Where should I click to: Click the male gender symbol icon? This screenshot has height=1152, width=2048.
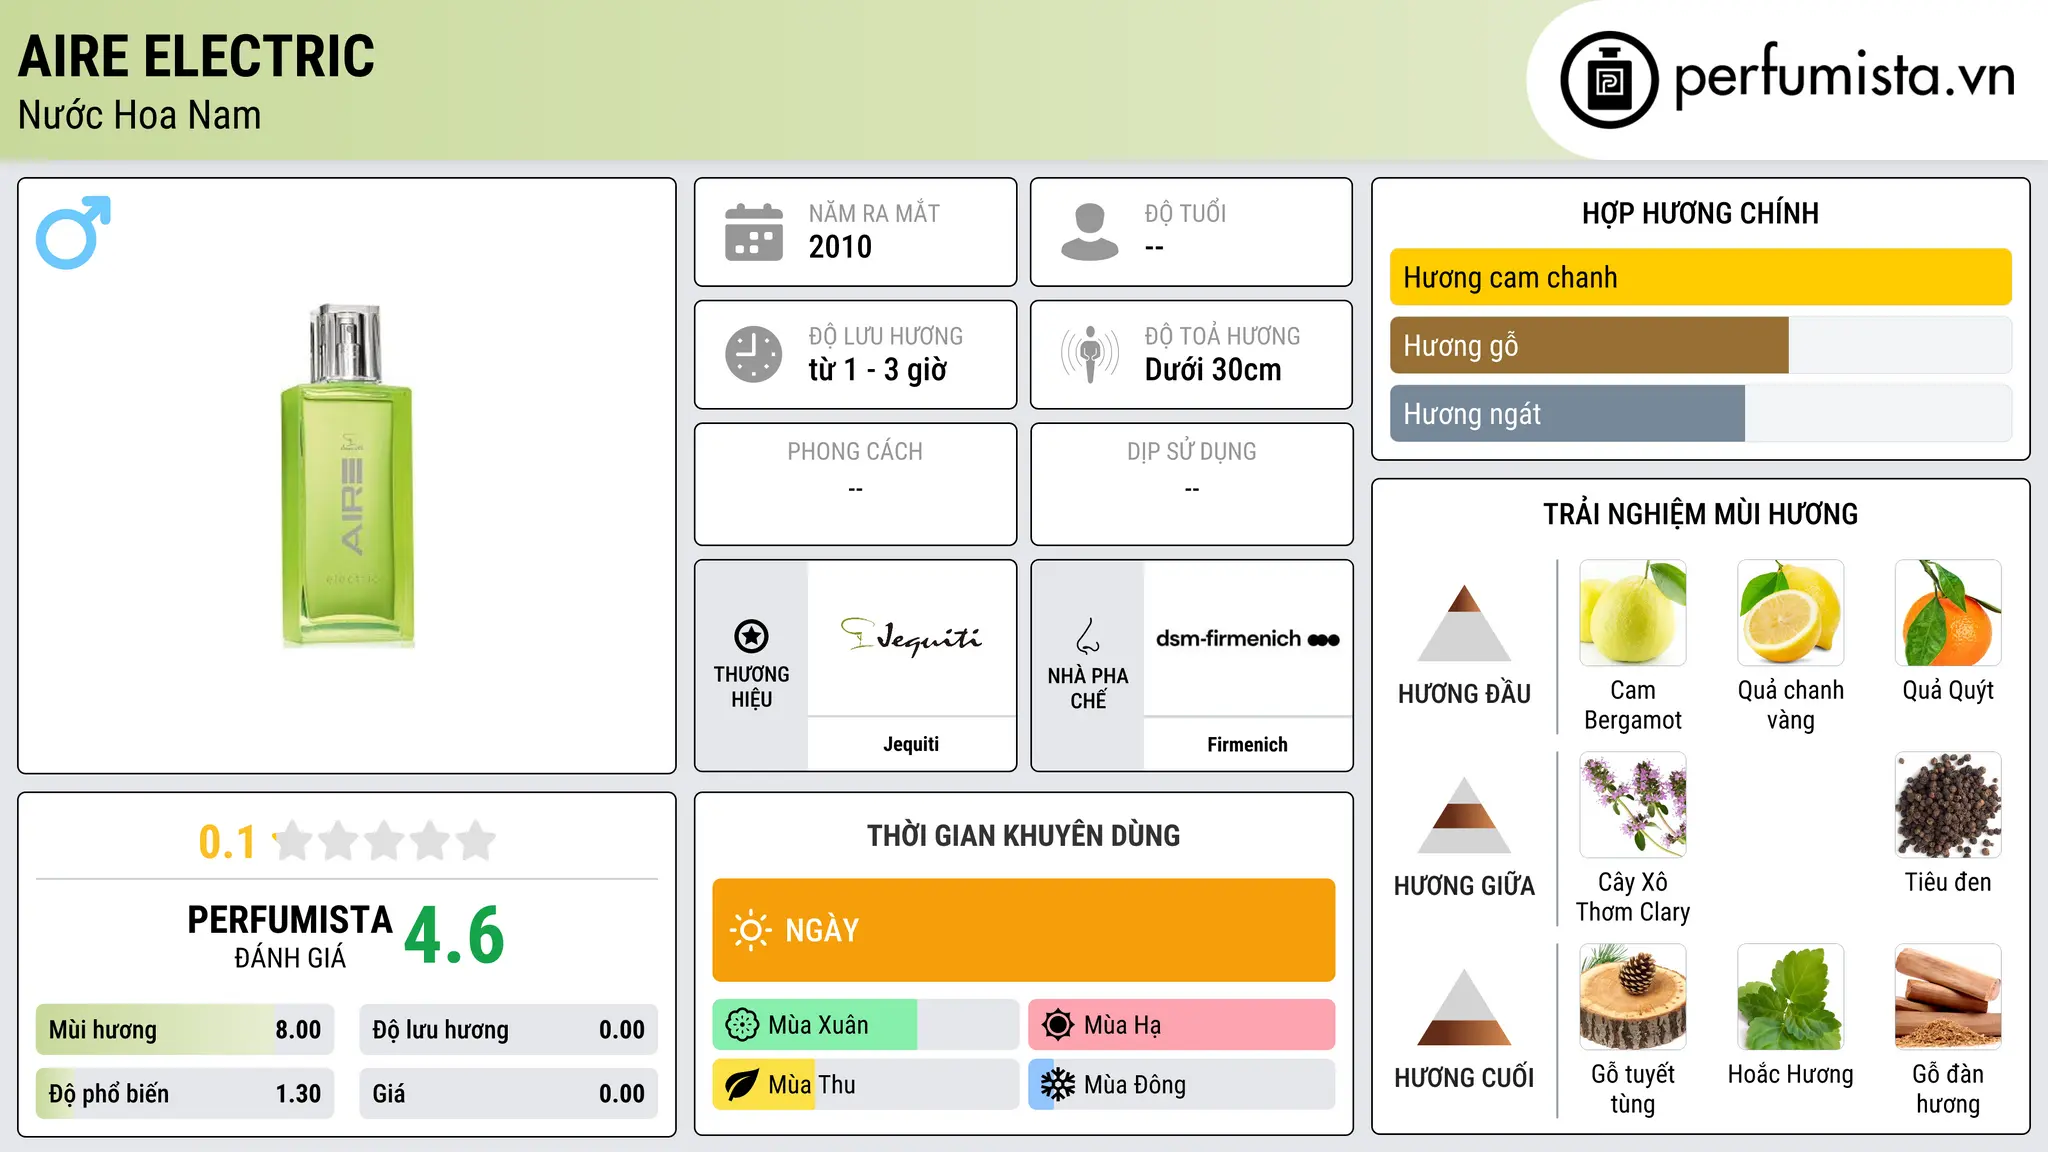pyautogui.click(x=73, y=232)
